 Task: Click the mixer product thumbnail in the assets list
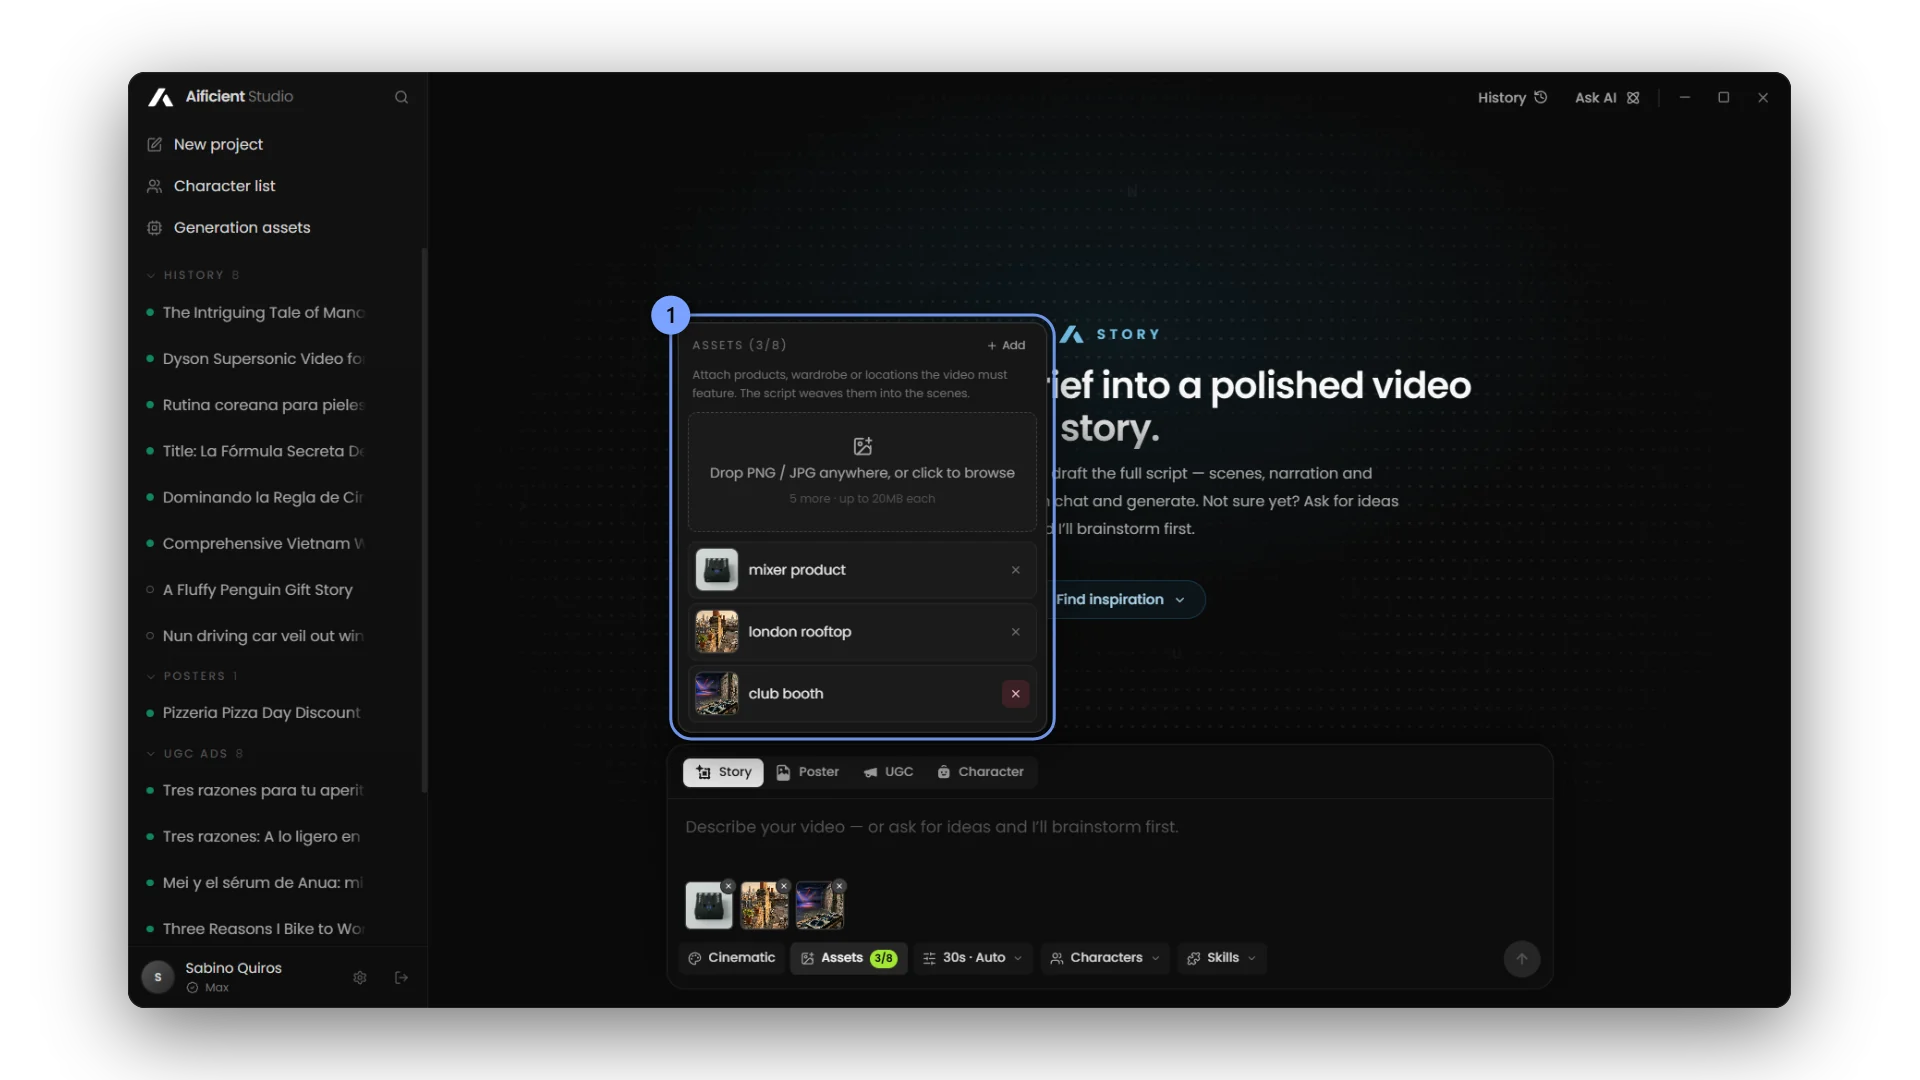[717, 570]
